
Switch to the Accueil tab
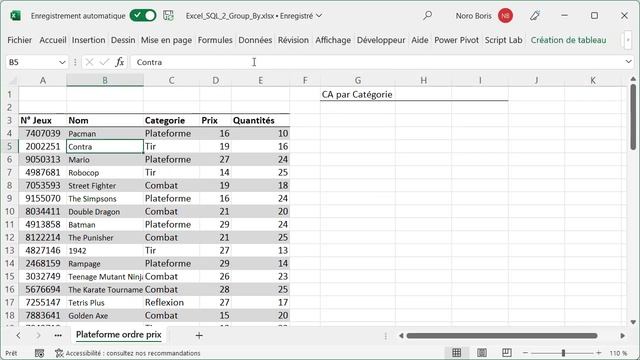coord(53,40)
